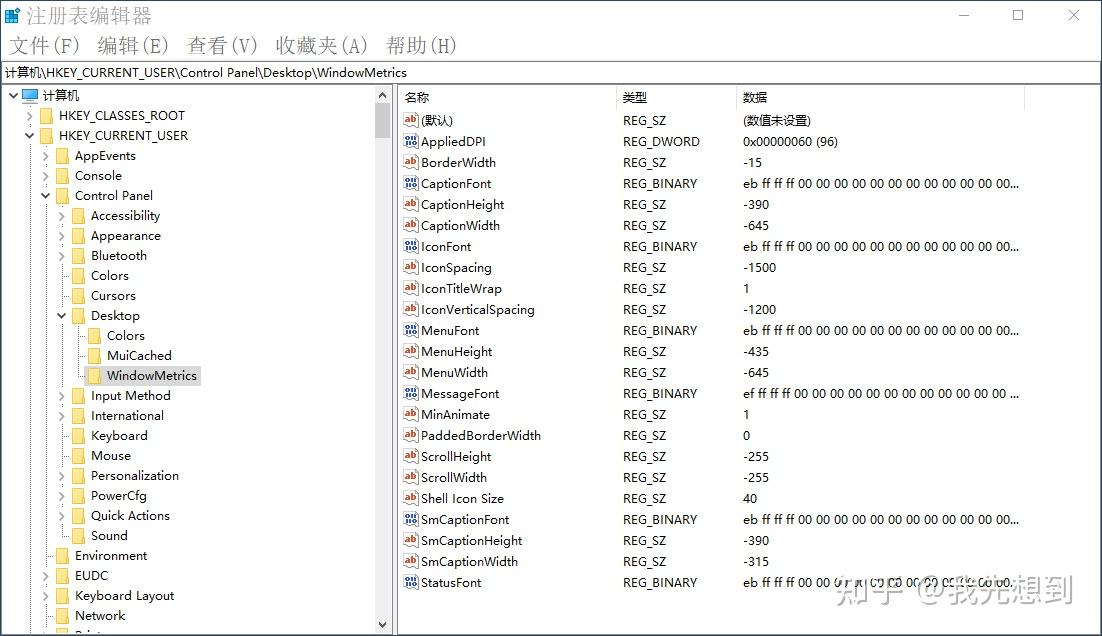Click tree pane scroll up arrow
The image size is (1102, 636).
coord(382,96)
